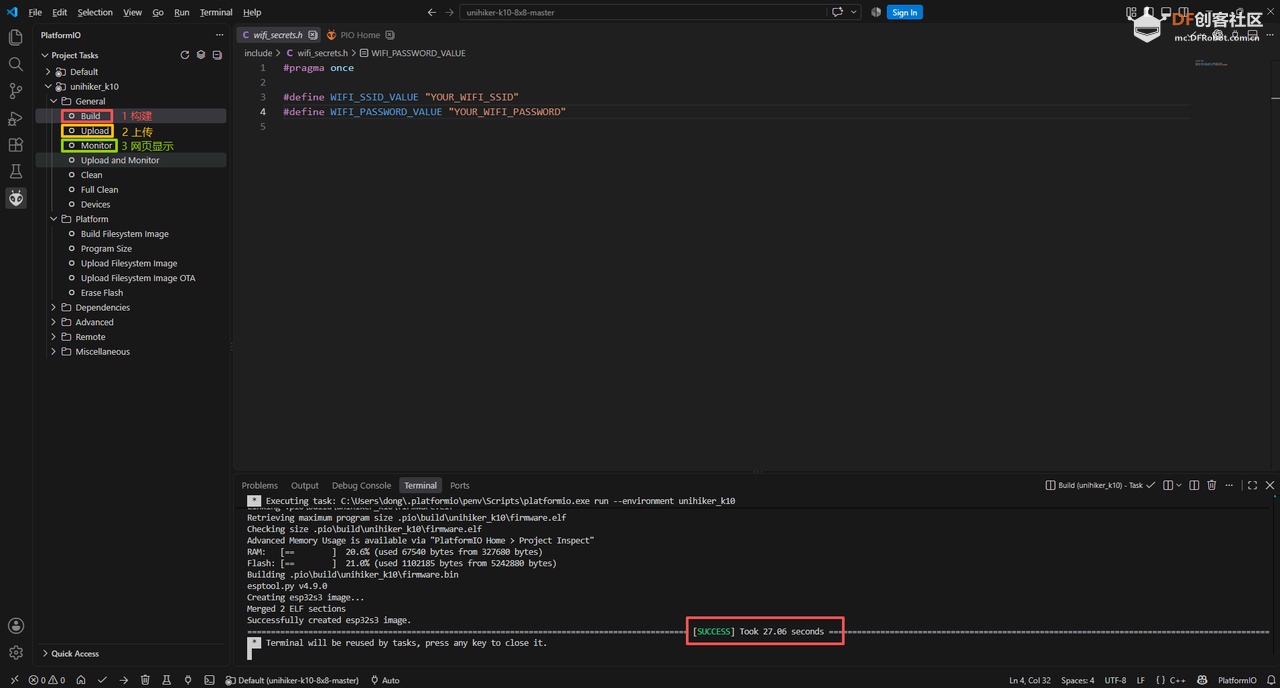Open the PlatformIO sidebar more actions ellipsis
Viewport: 1280px width, 688px height.
pos(219,35)
